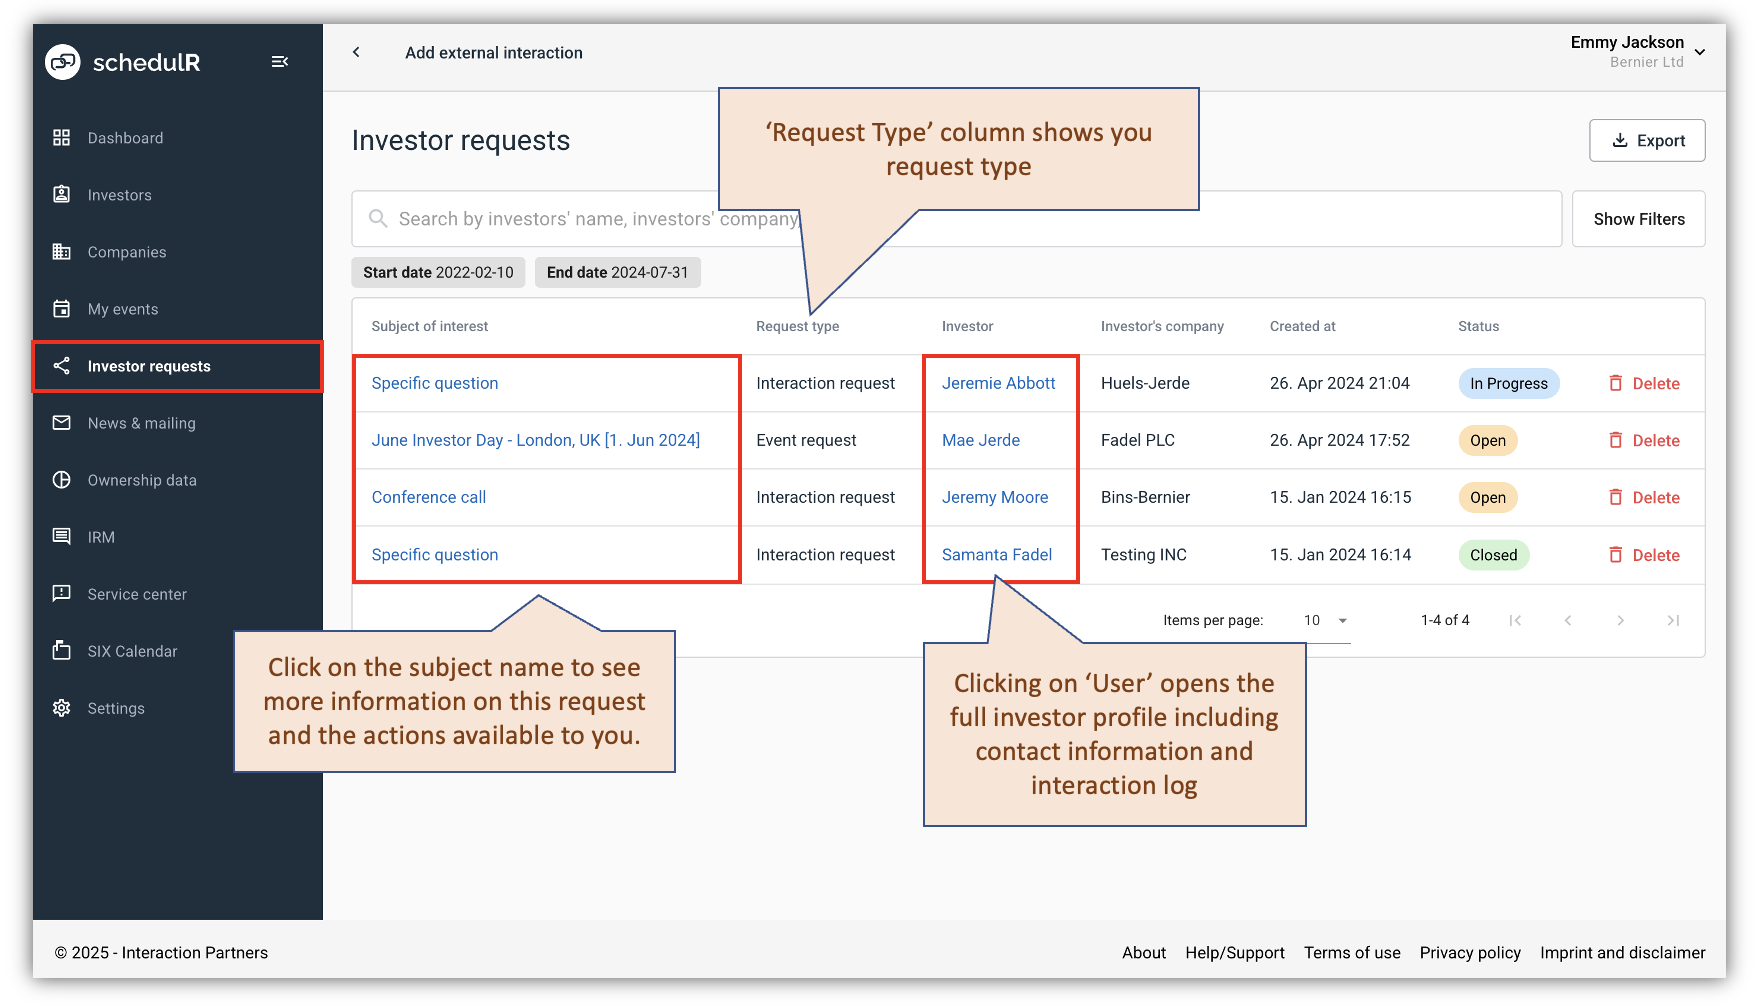Select SIX Calendar in the navigation menu
1762x1006 pixels.
pos(62,650)
